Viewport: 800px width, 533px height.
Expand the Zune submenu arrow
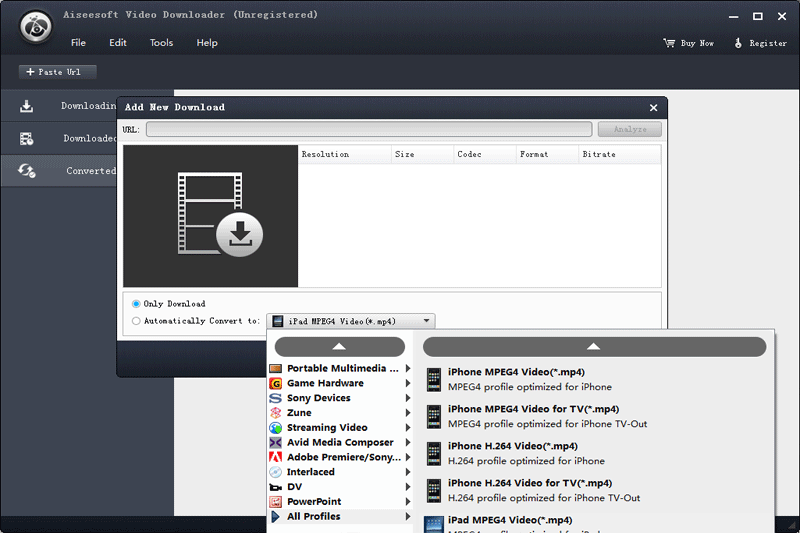point(408,413)
